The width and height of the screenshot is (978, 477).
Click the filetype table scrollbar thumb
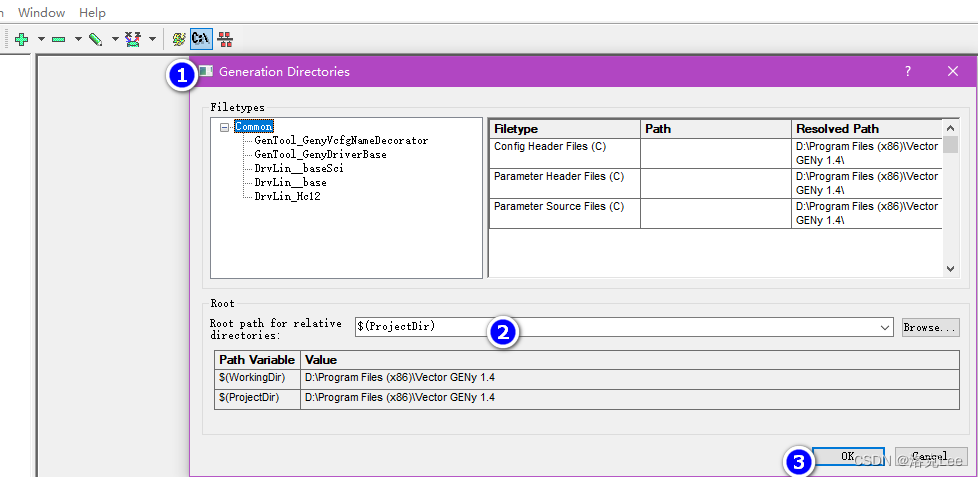coord(950,144)
